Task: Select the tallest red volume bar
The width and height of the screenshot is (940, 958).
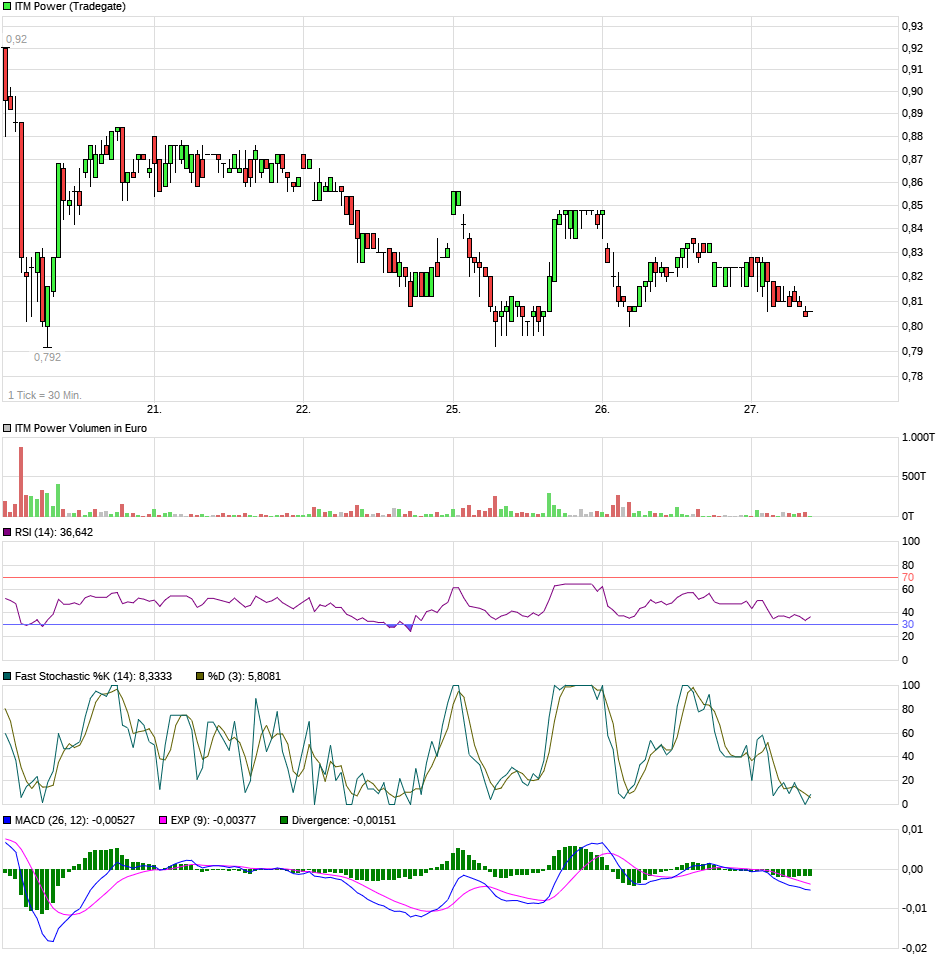Action: pyautogui.click(x=20, y=480)
